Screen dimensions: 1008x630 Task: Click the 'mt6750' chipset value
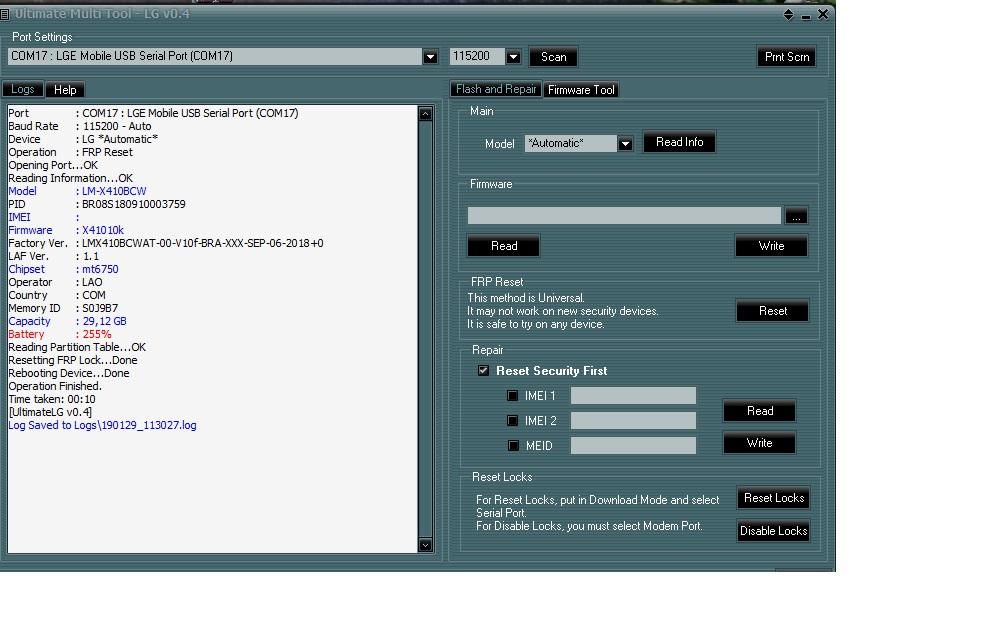coord(100,269)
